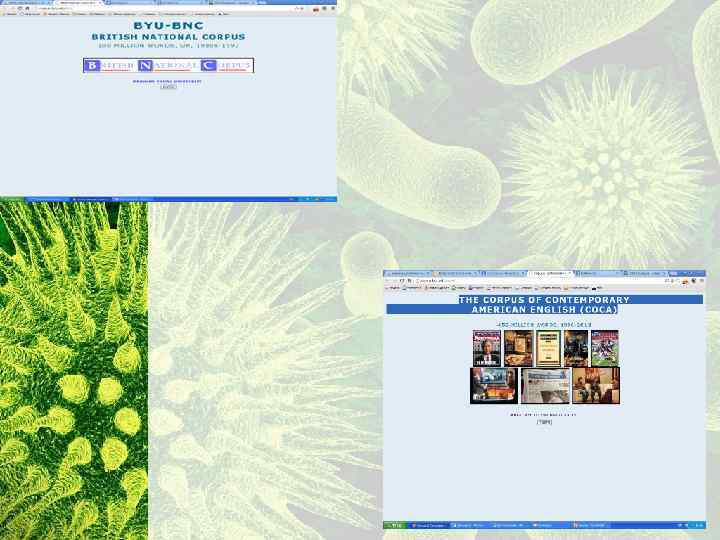This screenshot has width=720, height=540.
Task: Click the British National Corpus logo banner
Action: (169, 66)
